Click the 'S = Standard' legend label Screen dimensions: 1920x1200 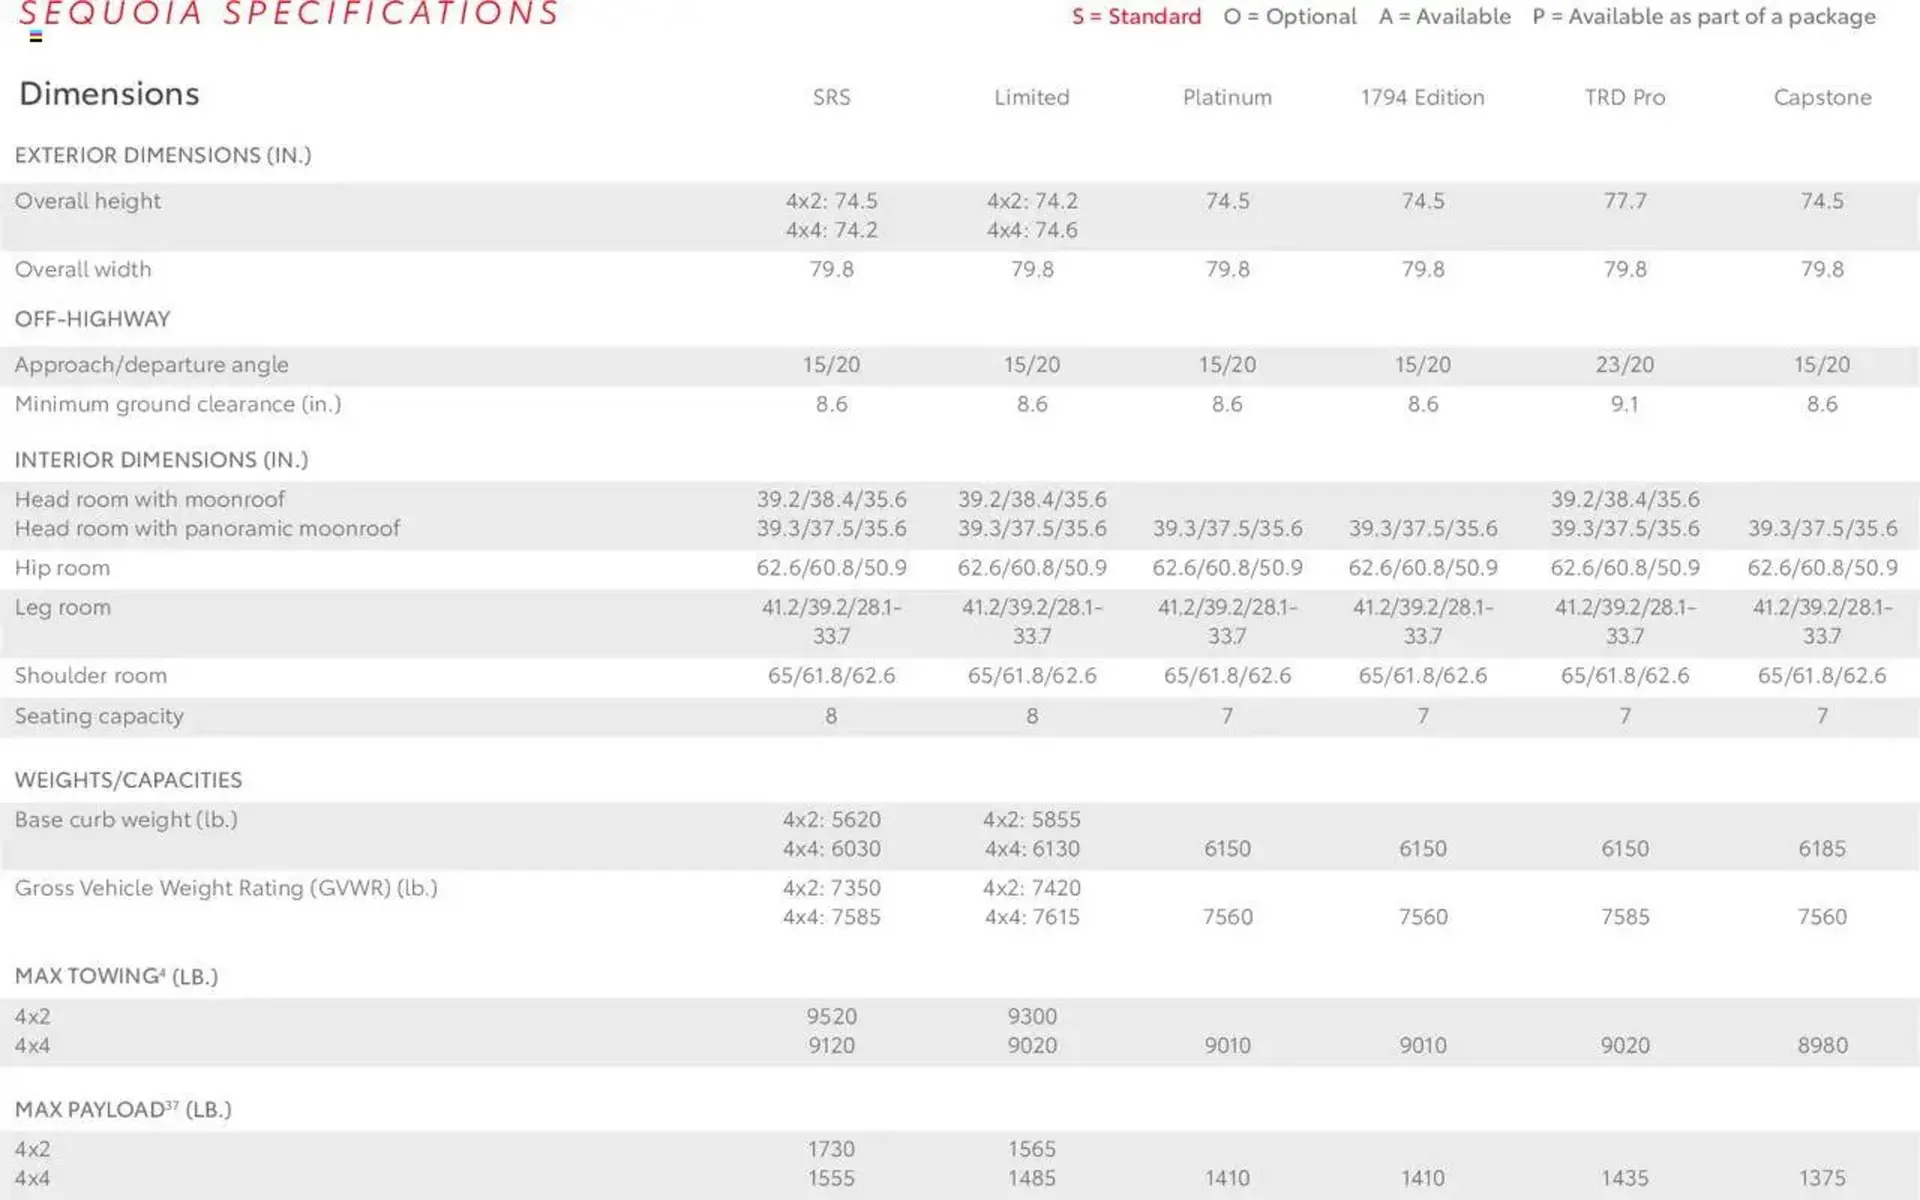tap(1136, 17)
